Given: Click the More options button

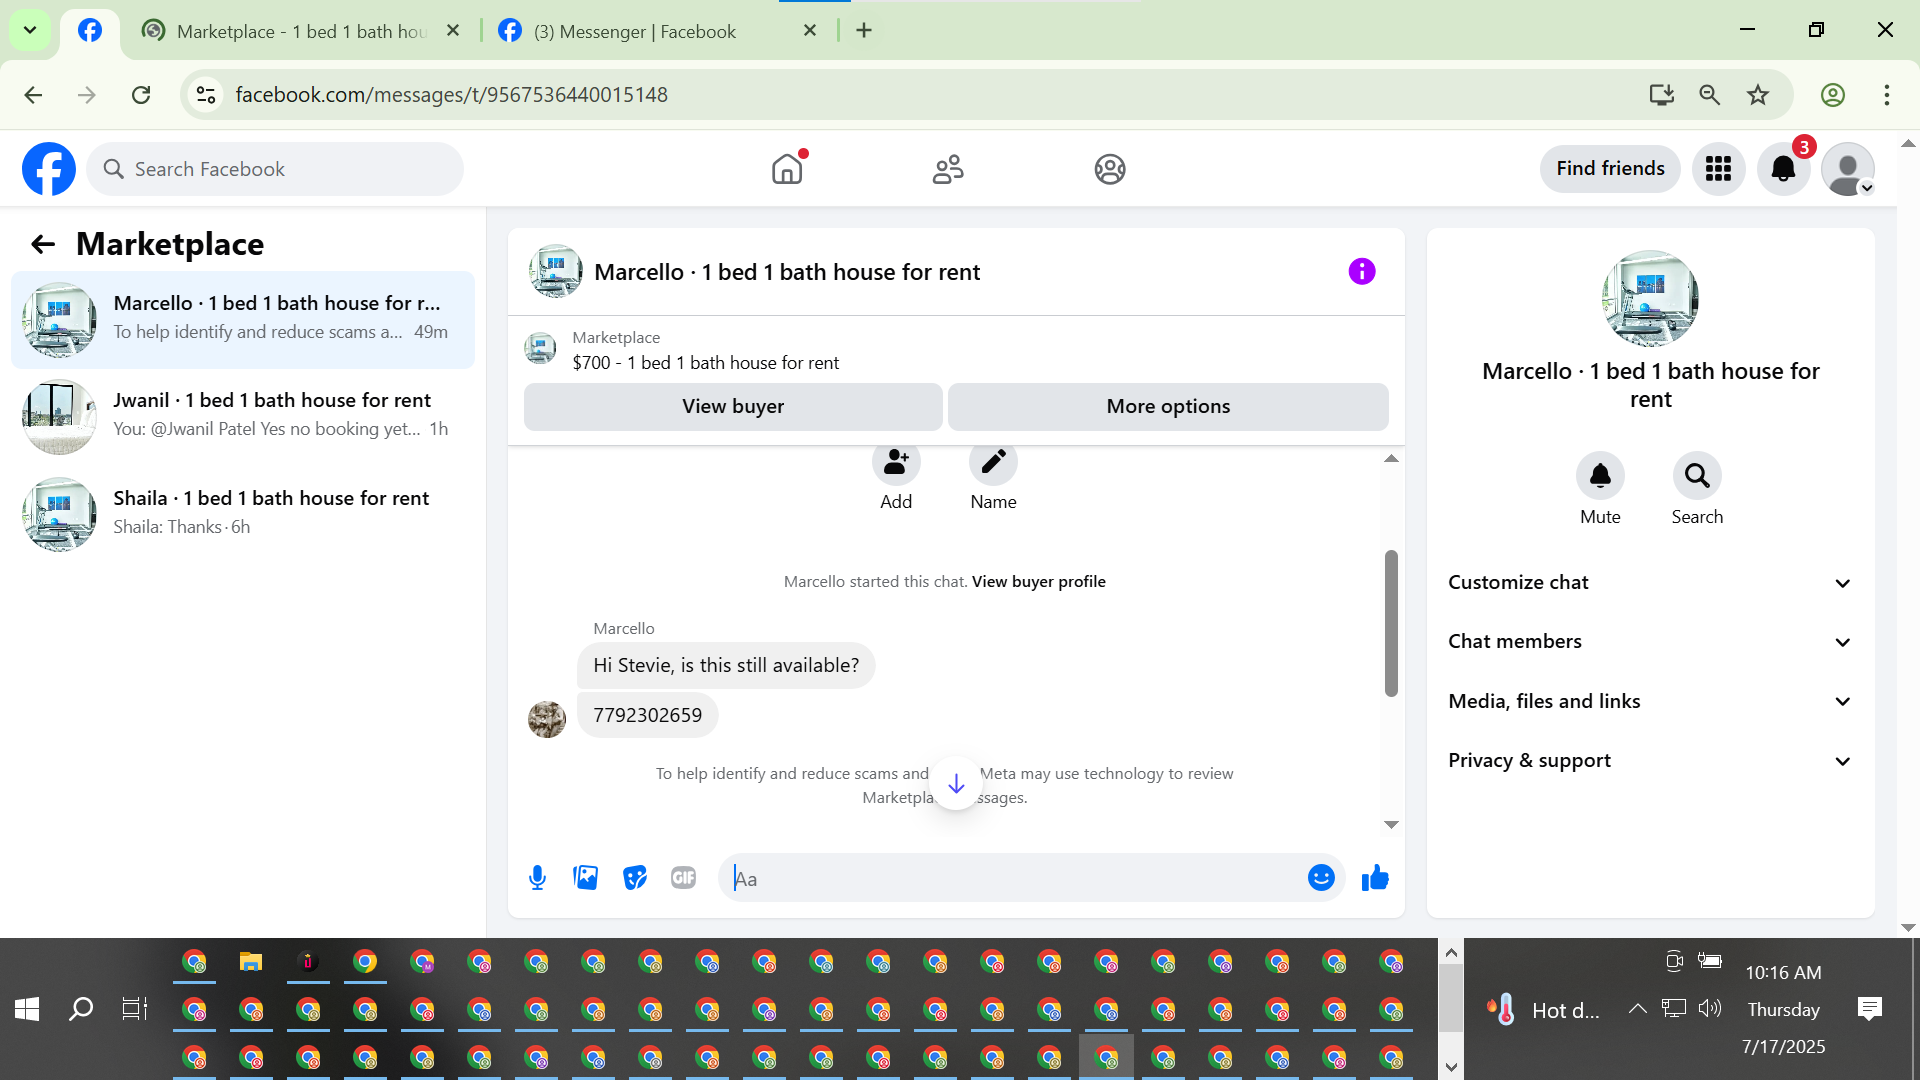Looking at the screenshot, I should [x=1168, y=407].
